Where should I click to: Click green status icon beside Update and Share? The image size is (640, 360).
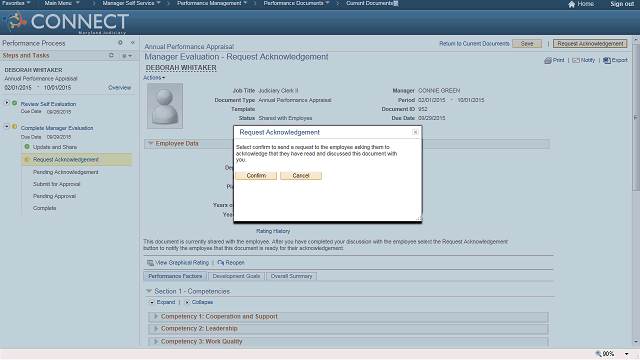(x=27, y=147)
